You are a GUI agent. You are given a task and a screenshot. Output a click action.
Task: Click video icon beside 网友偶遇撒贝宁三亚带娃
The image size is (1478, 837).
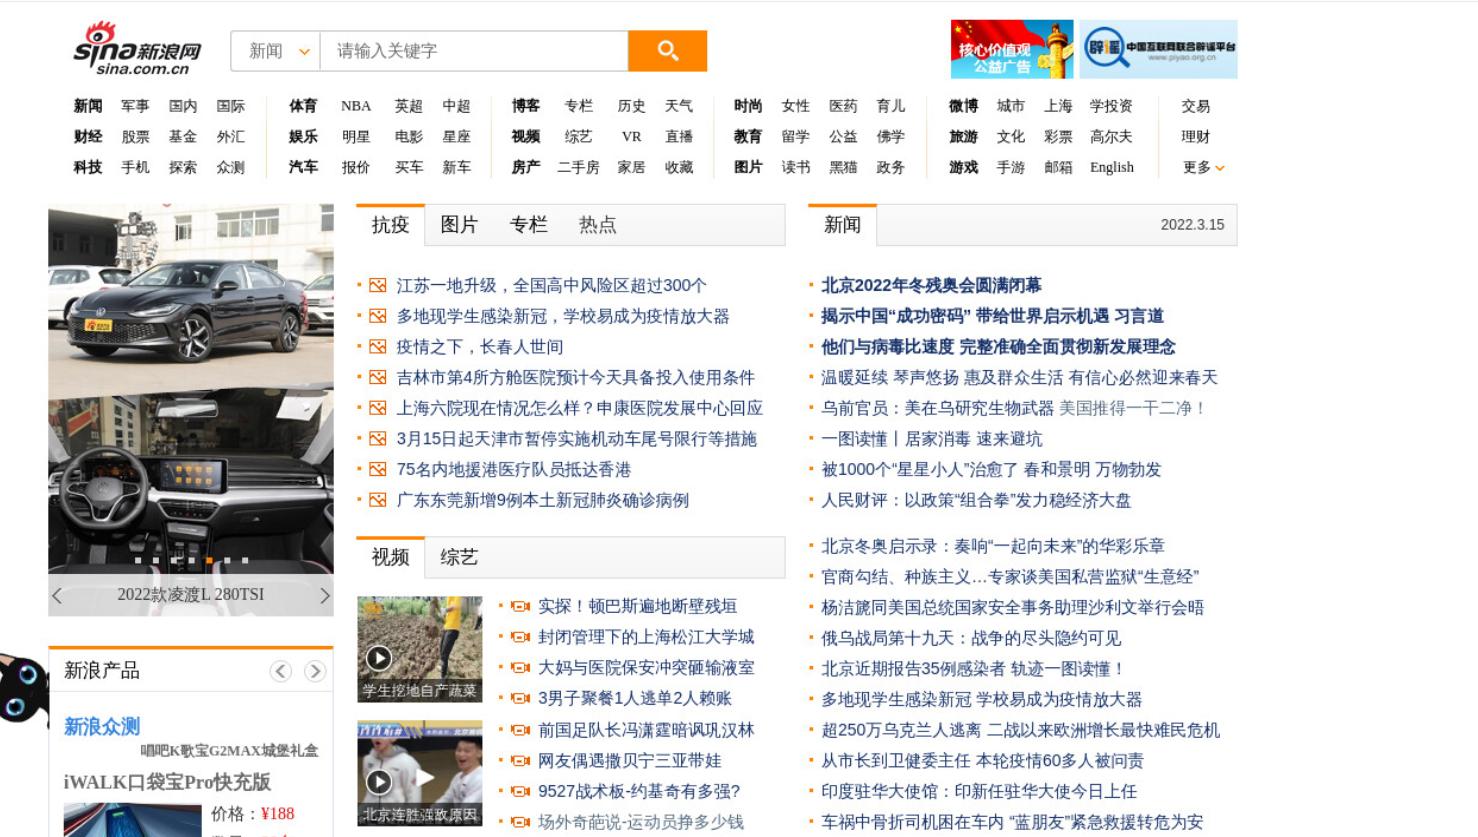[520, 761]
